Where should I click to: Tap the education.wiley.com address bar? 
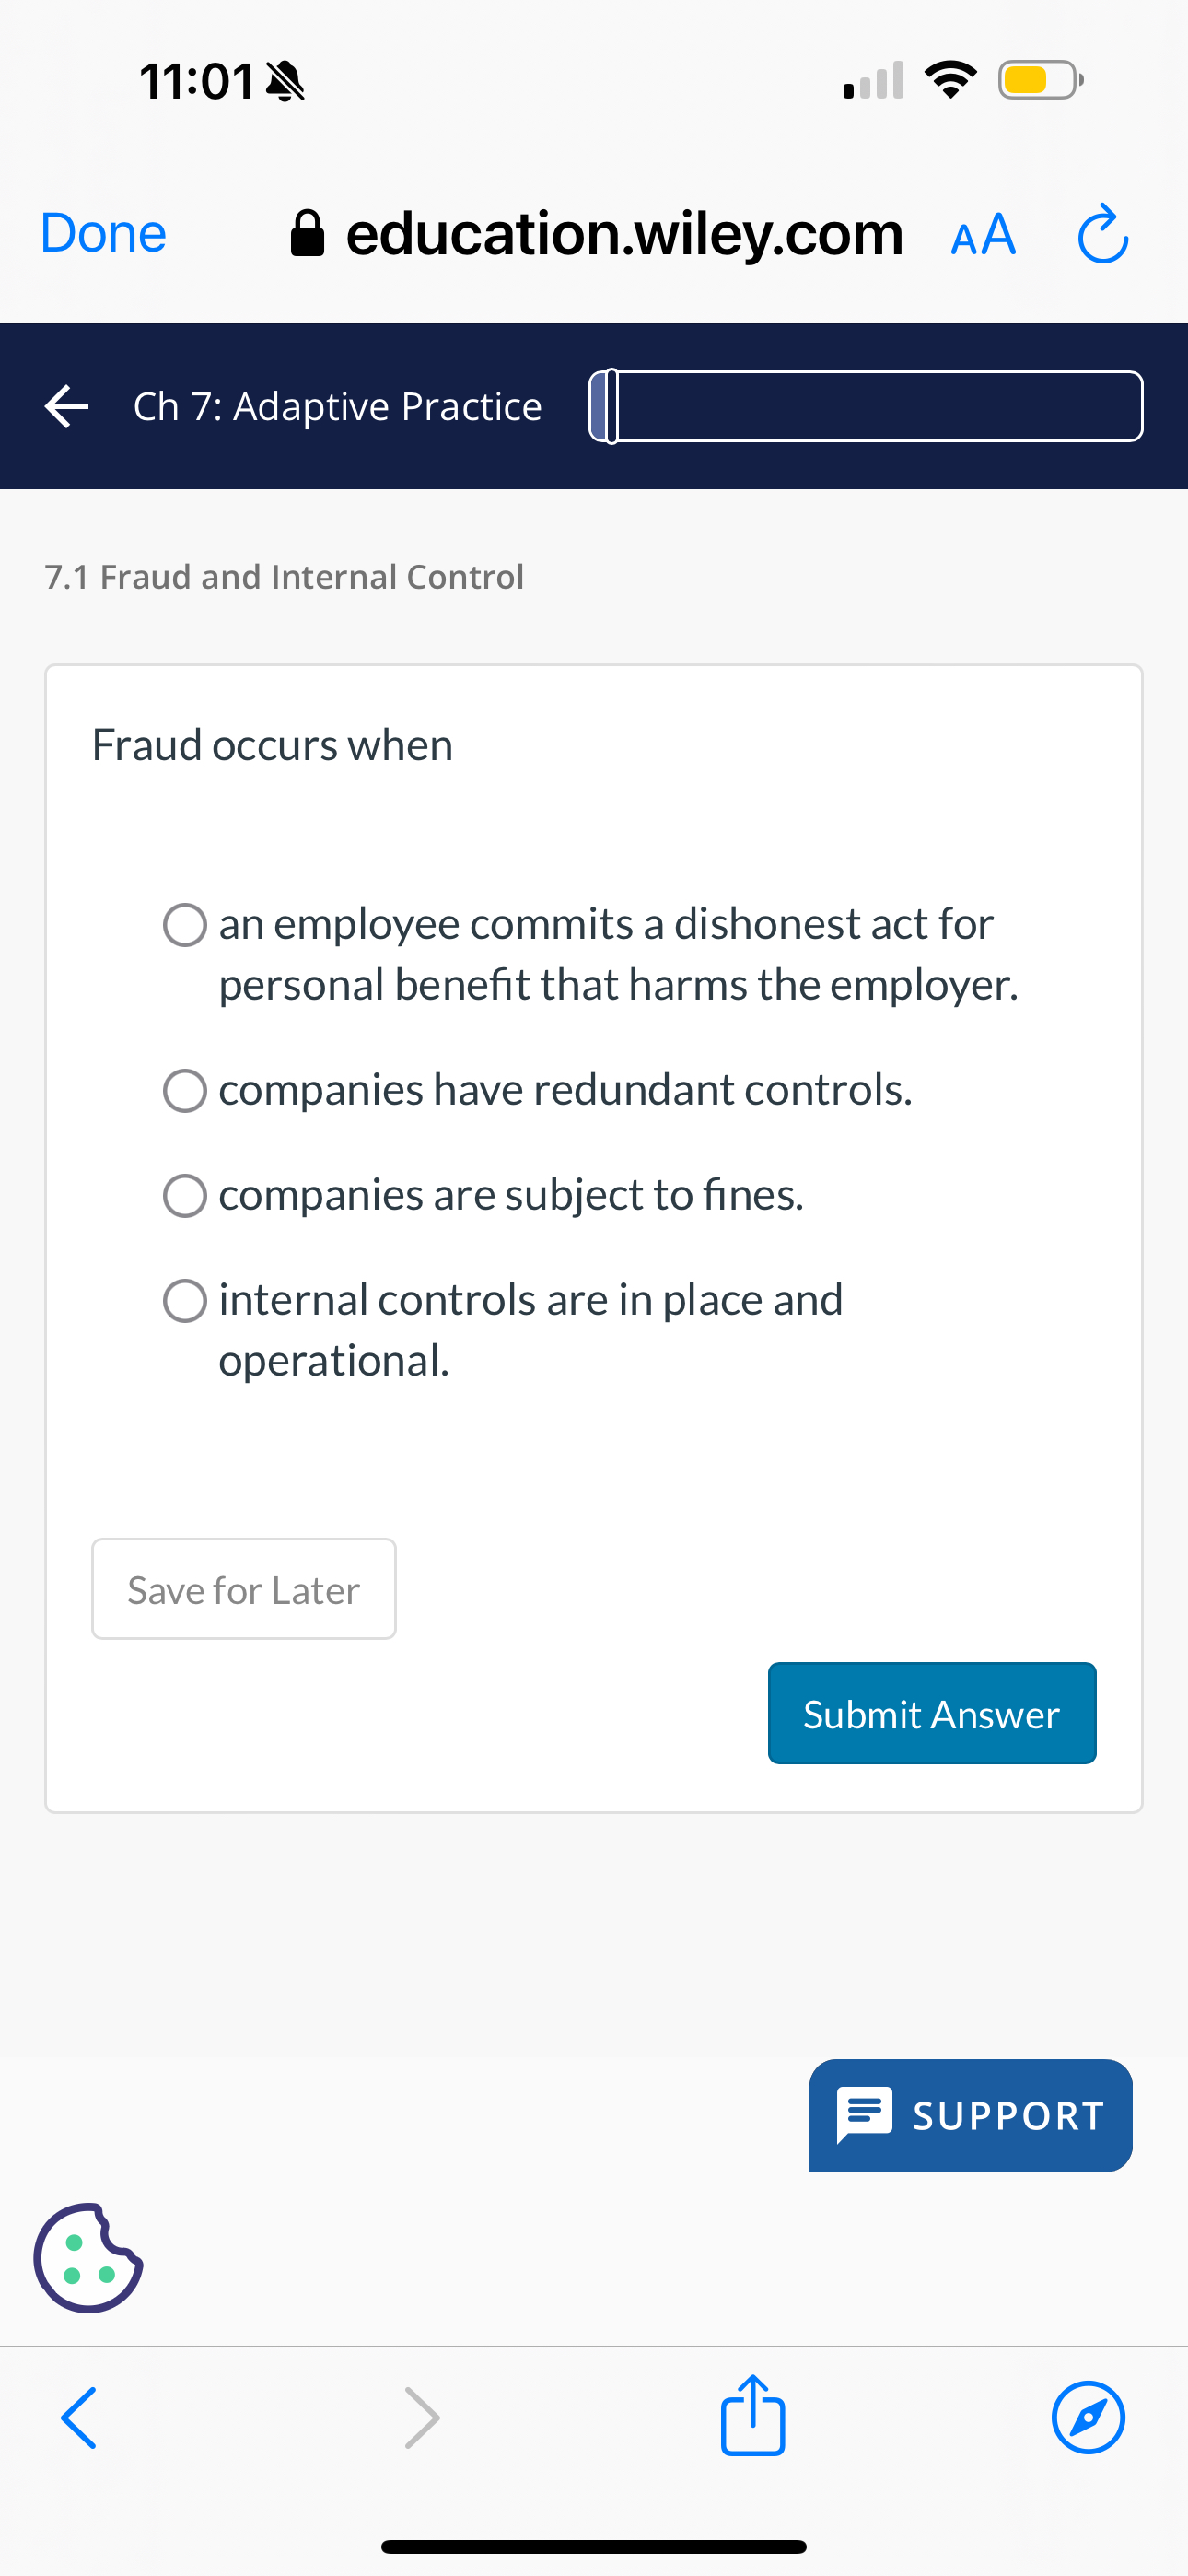pos(623,234)
